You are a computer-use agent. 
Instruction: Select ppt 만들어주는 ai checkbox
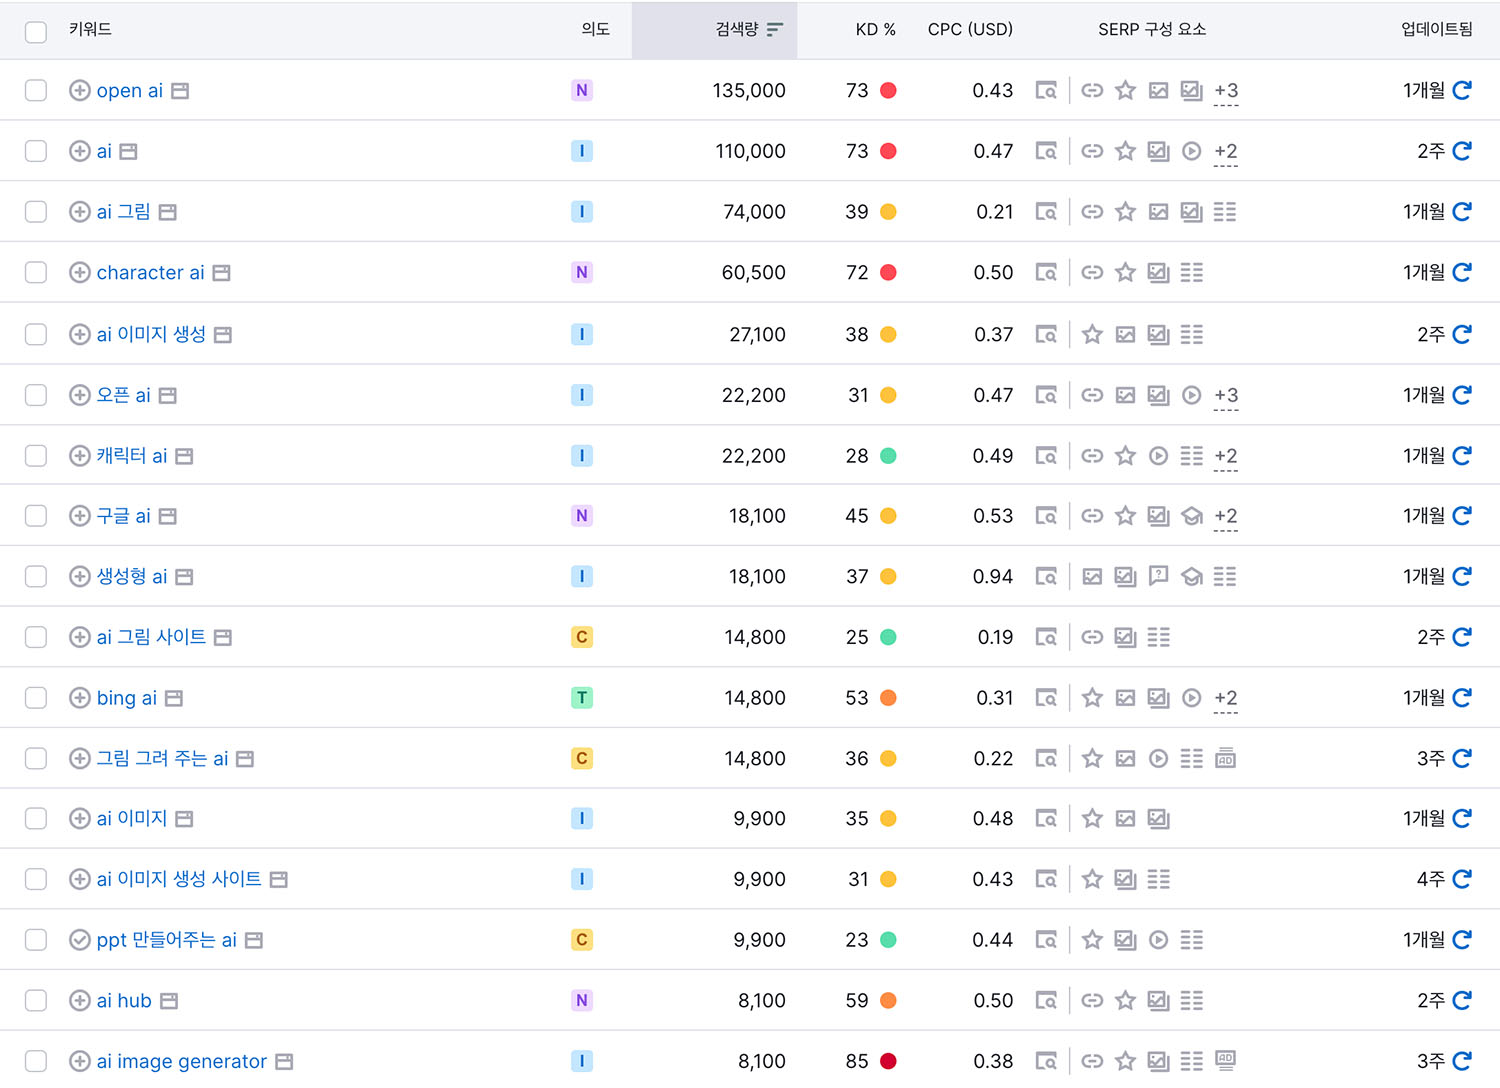(x=36, y=940)
